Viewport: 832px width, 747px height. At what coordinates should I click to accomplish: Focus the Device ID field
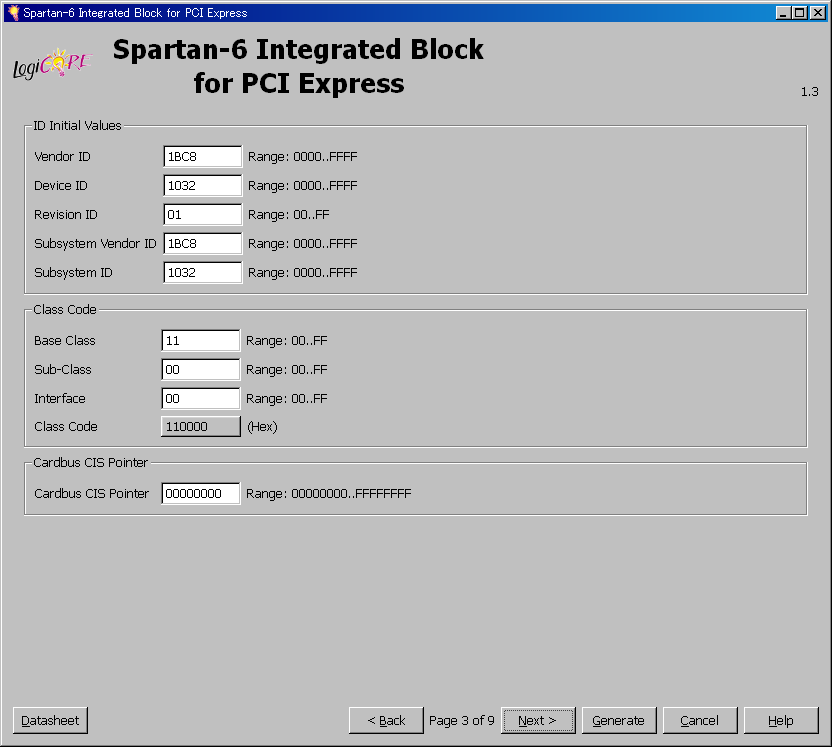coord(202,186)
